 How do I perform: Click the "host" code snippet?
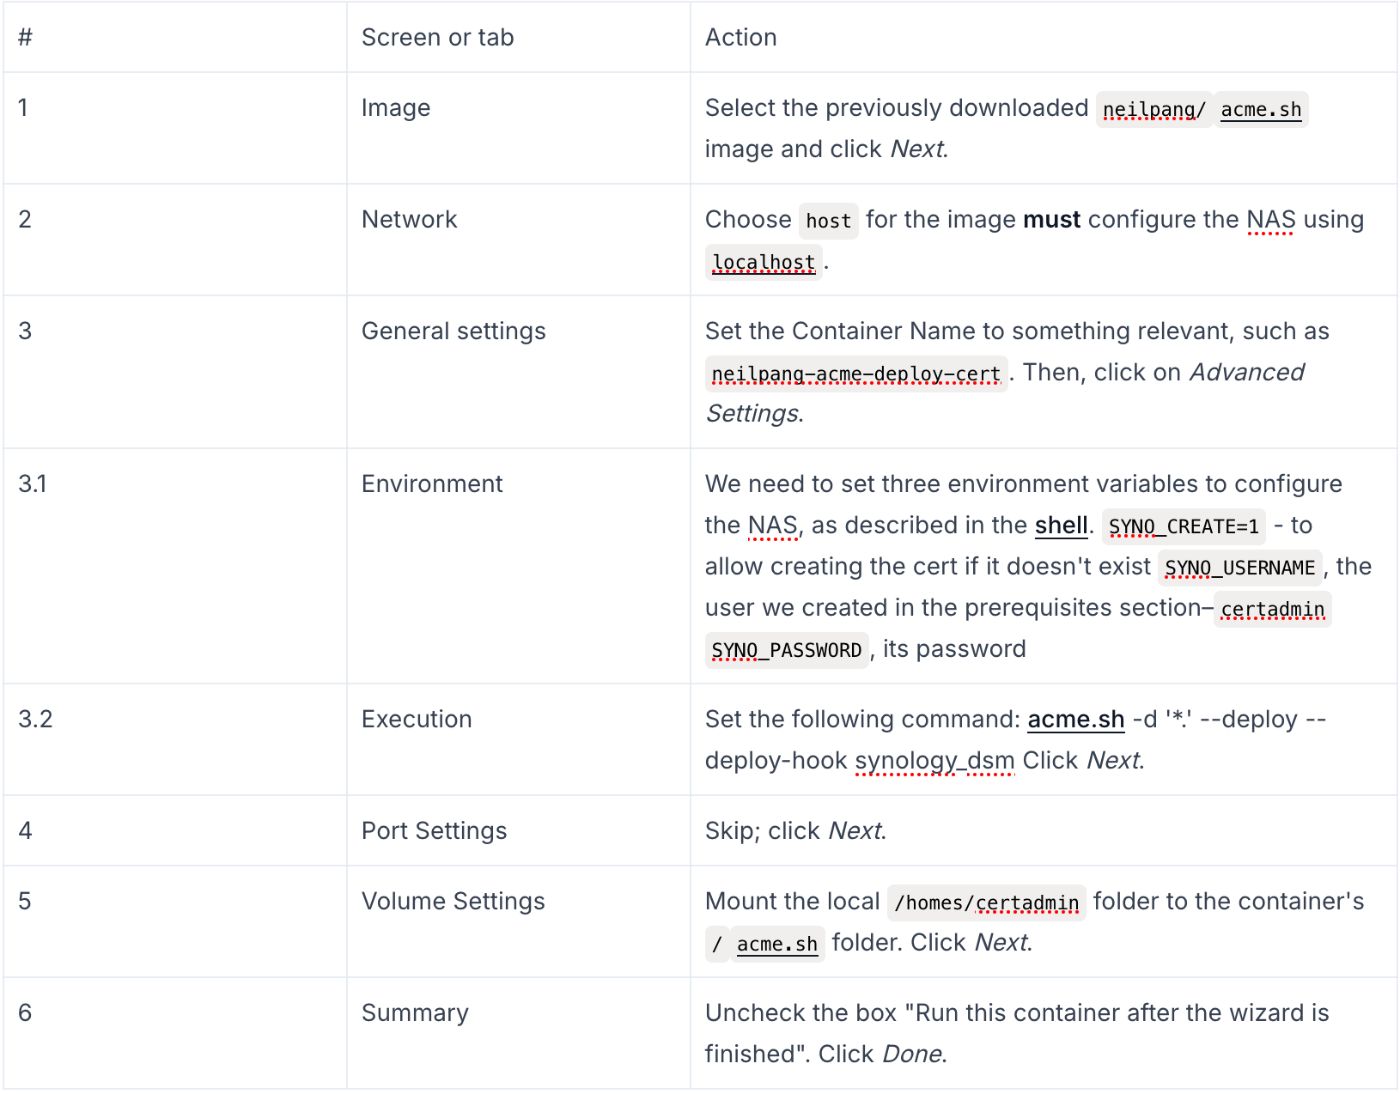point(828,221)
